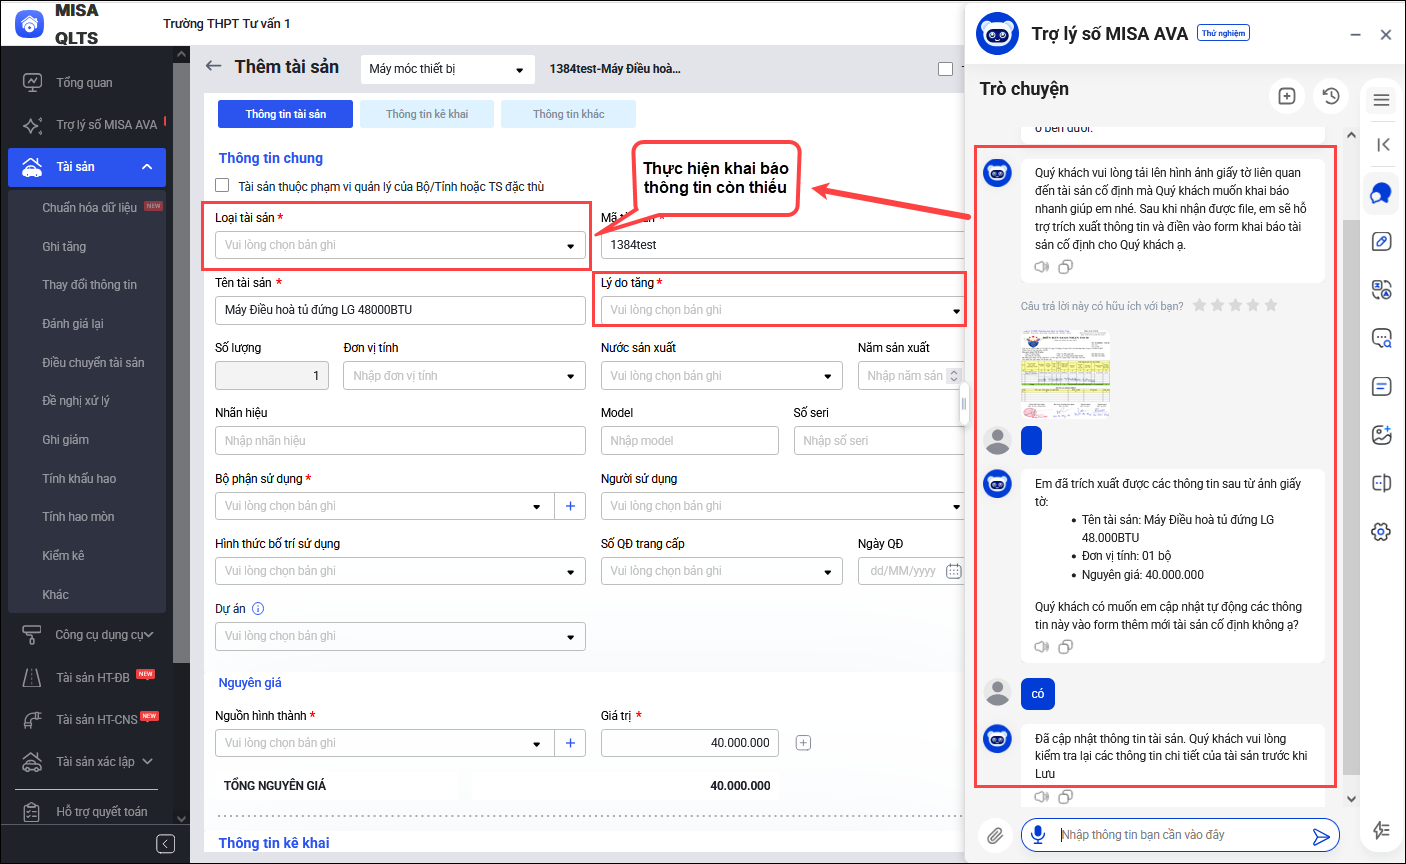Send message with paper plane icon

coord(1321,835)
